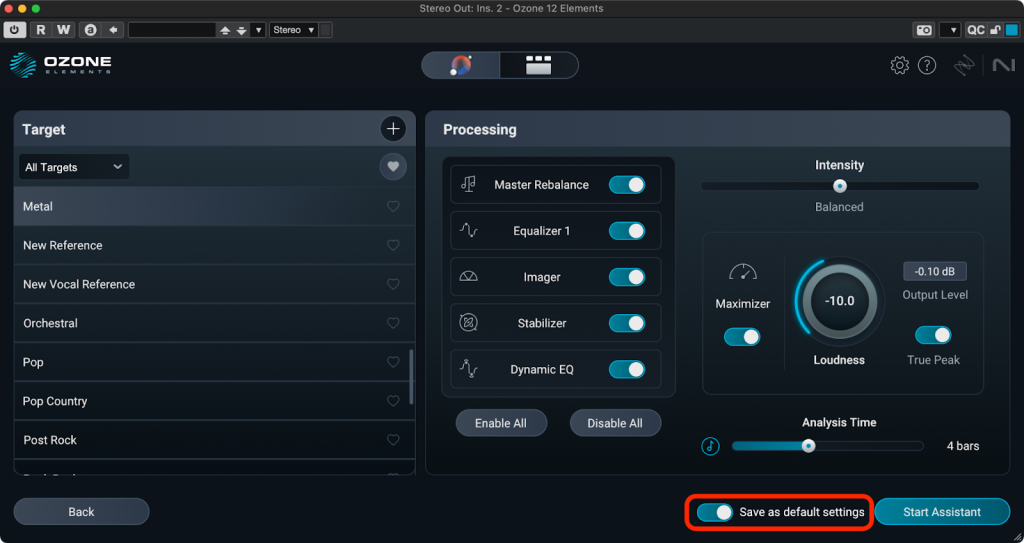Image resolution: width=1024 pixels, height=543 pixels.
Task: Toggle the Imager module off
Action: click(x=627, y=277)
